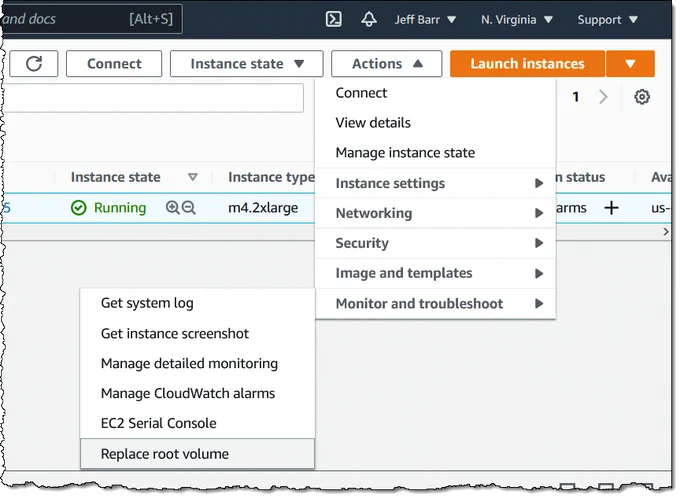Select Get instance screenshot
The height and width of the screenshot is (498, 680).
click(197, 333)
